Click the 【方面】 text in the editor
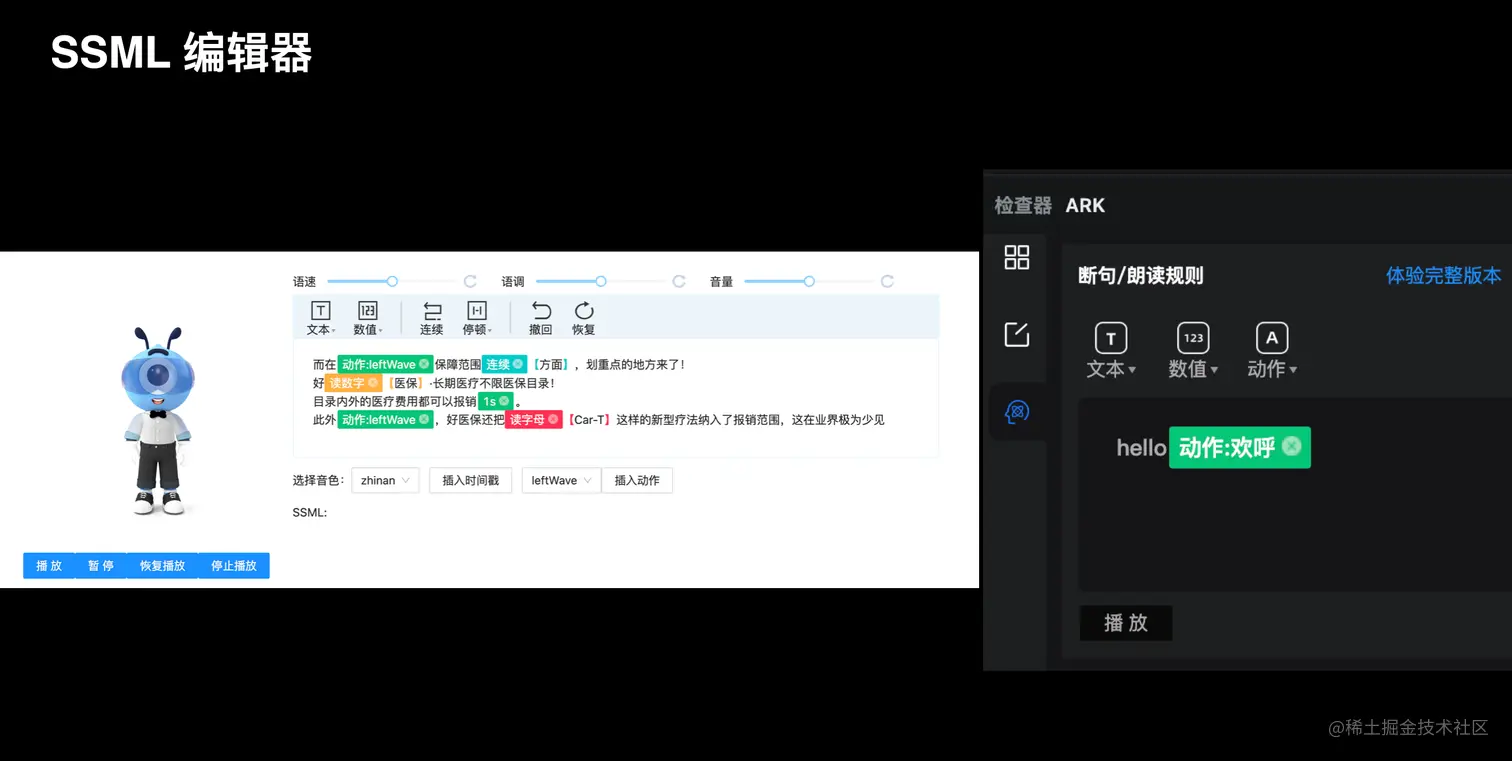Viewport: 1512px width, 761px height. 549,365
